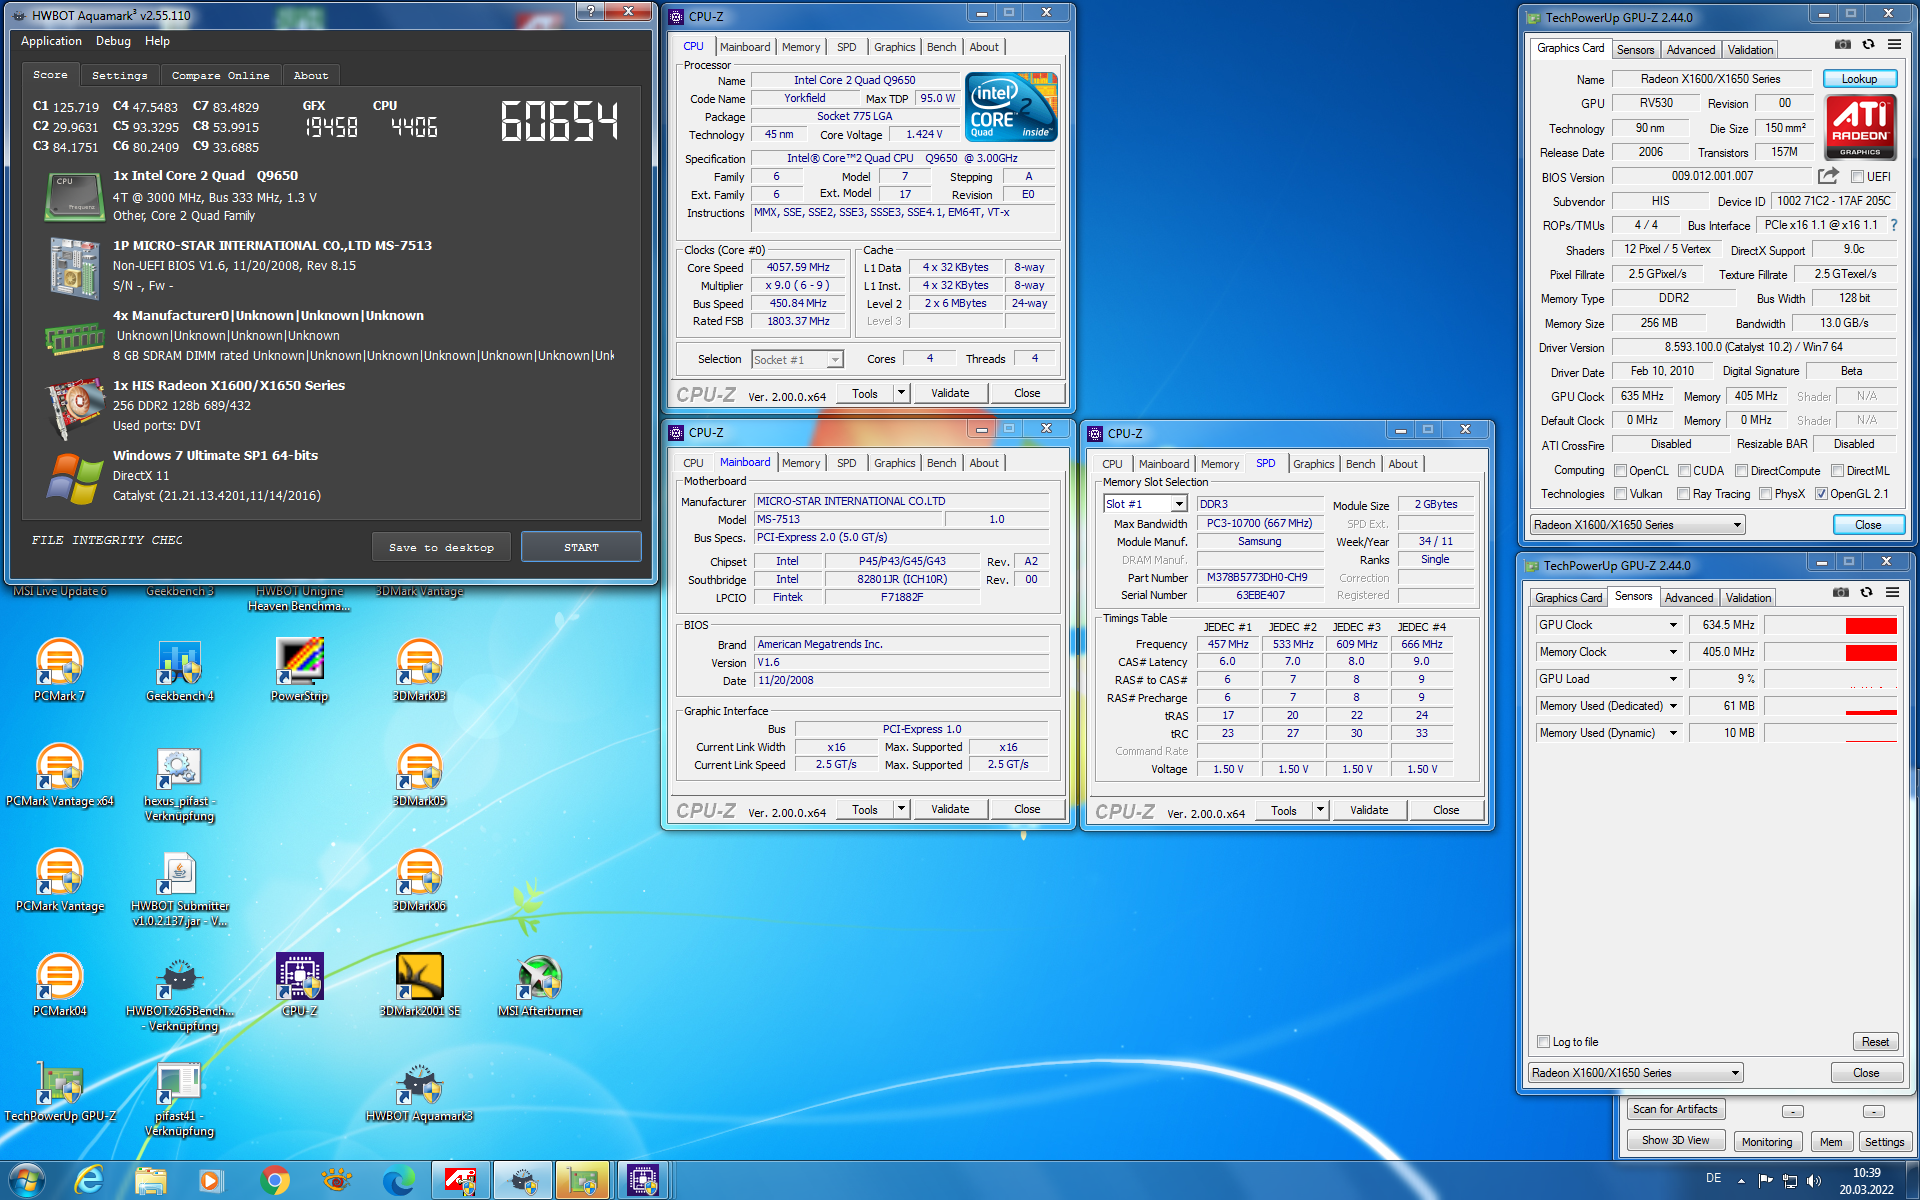Open the Slot #1 dropdown in CPU-Z SPD
The width and height of the screenshot is (1920, 1200).
pos(1179,504)
